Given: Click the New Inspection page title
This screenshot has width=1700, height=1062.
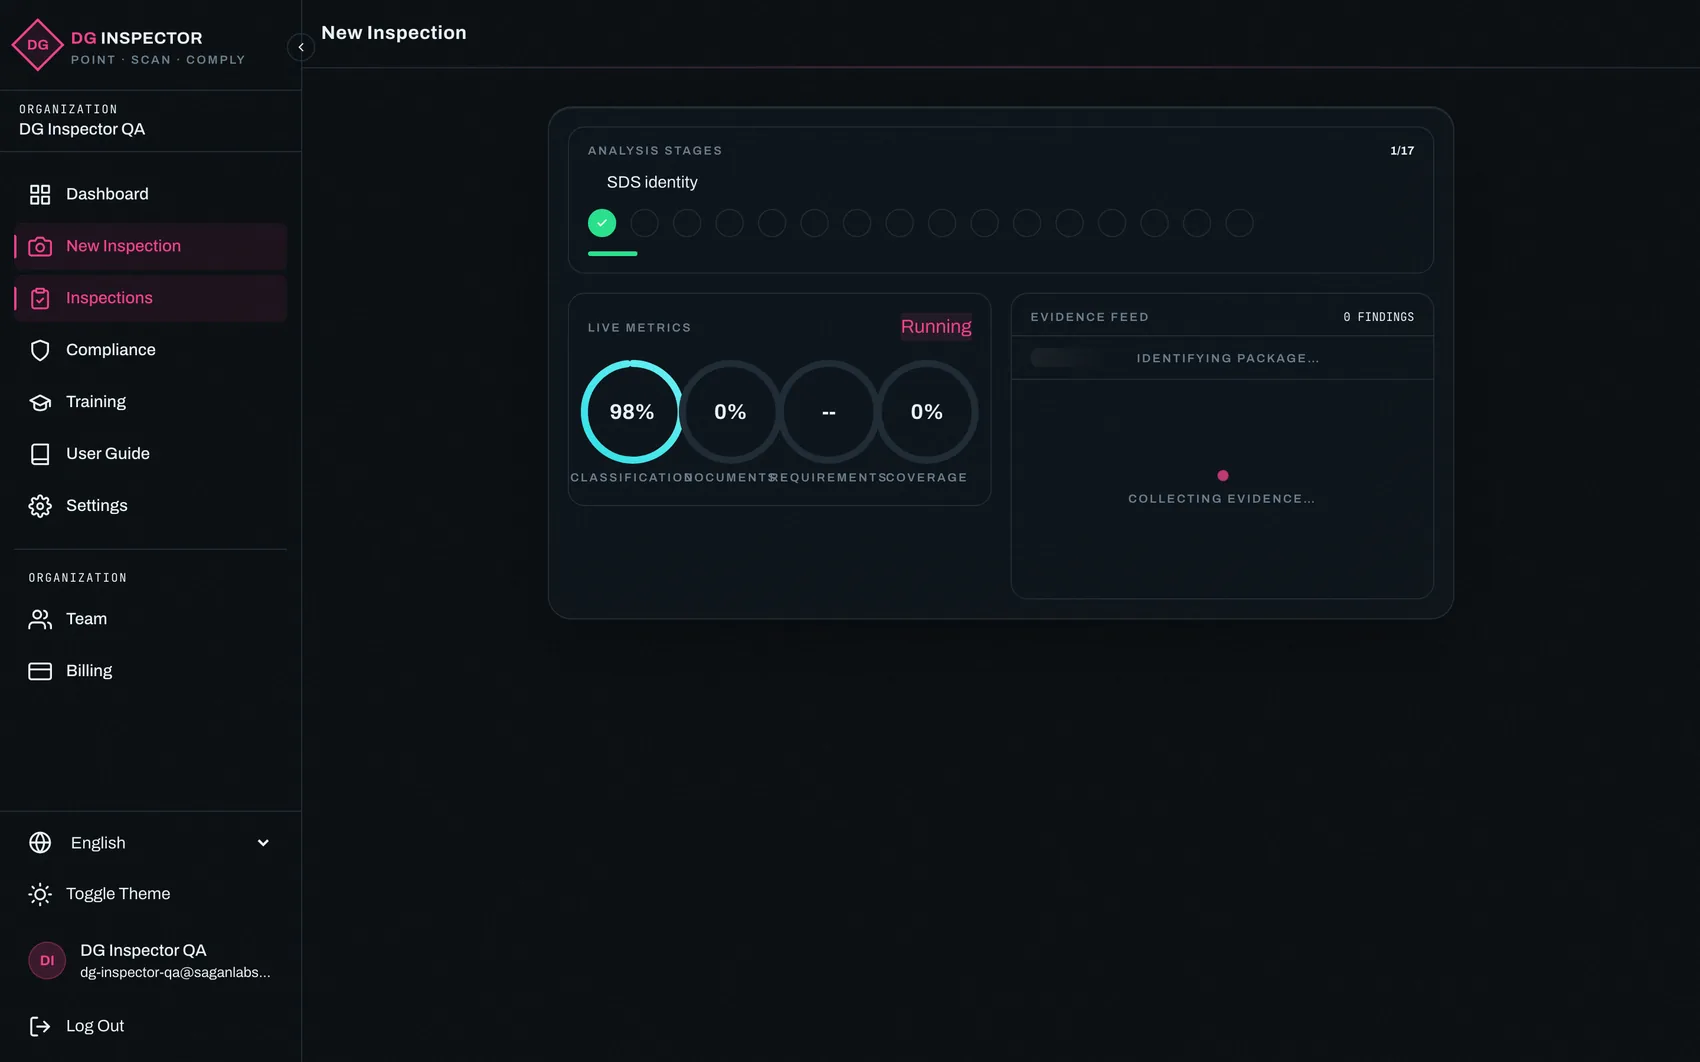Looking at the screenshot, I should 394,33.
